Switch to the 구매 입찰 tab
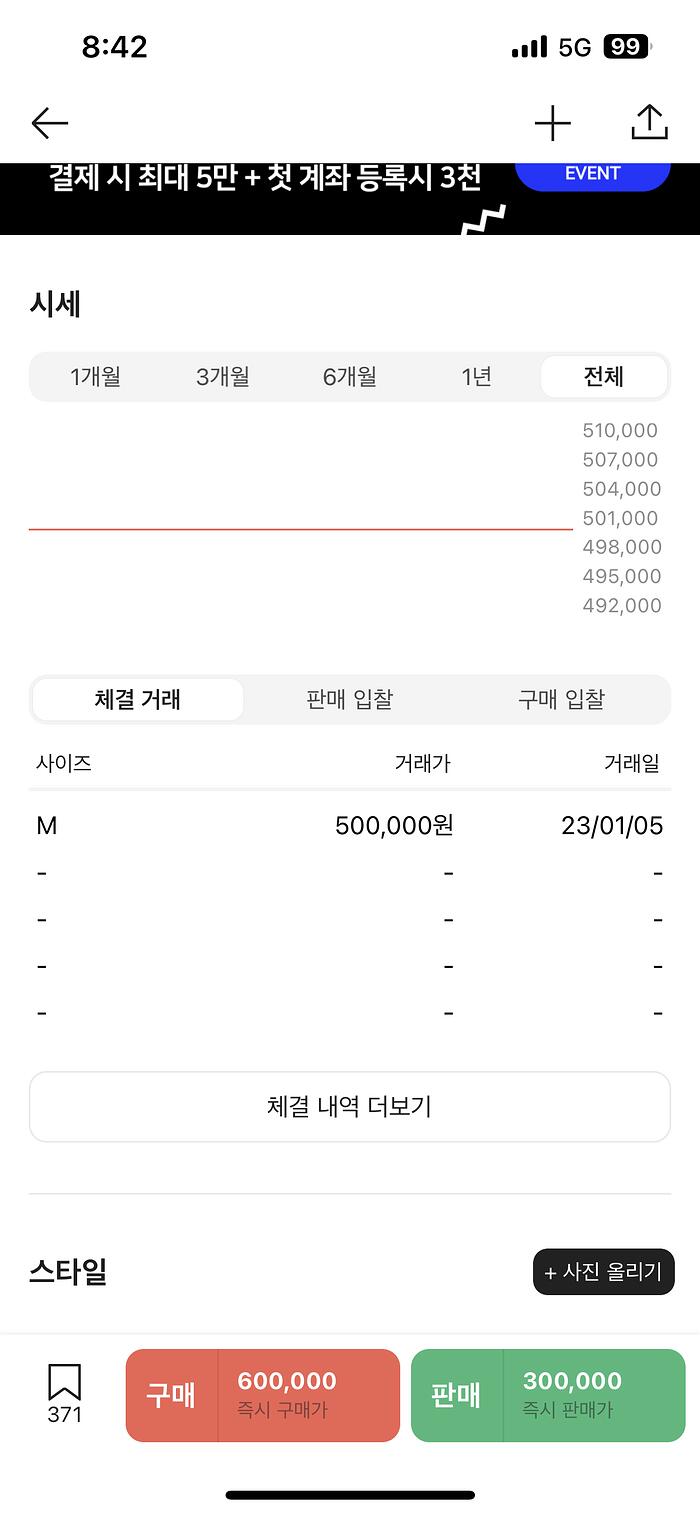Image resolution: width=700 pixels, height=1514 pixels. (561, 699)
